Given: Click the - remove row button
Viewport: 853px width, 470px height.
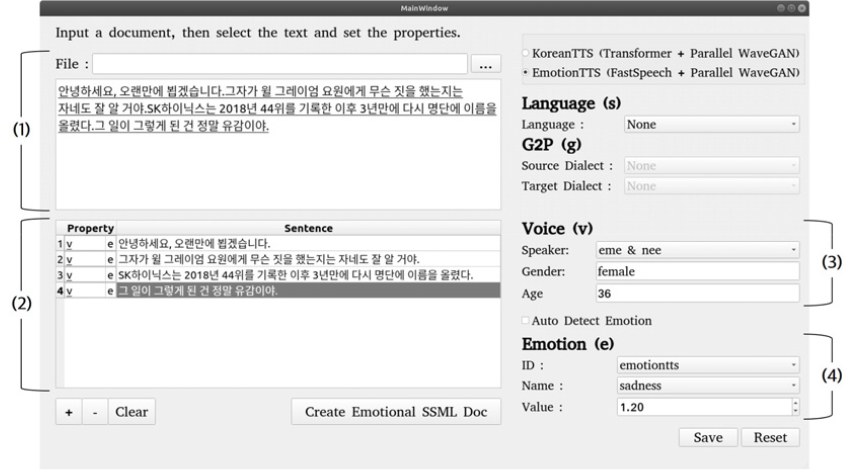Looking at the screenshot, I should click(95, 412).
